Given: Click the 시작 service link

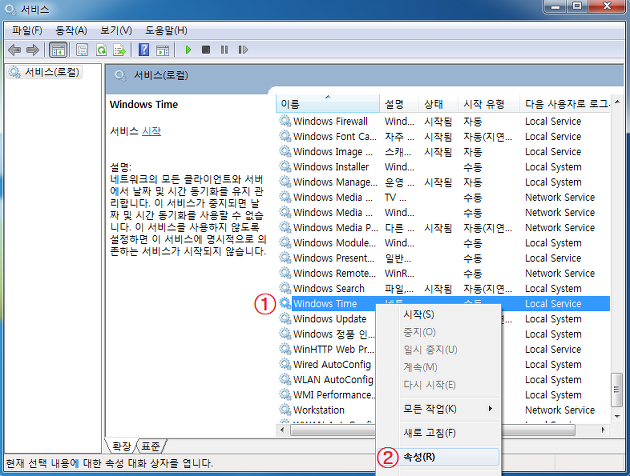Looking at the screenshot, I should [151, 131].
